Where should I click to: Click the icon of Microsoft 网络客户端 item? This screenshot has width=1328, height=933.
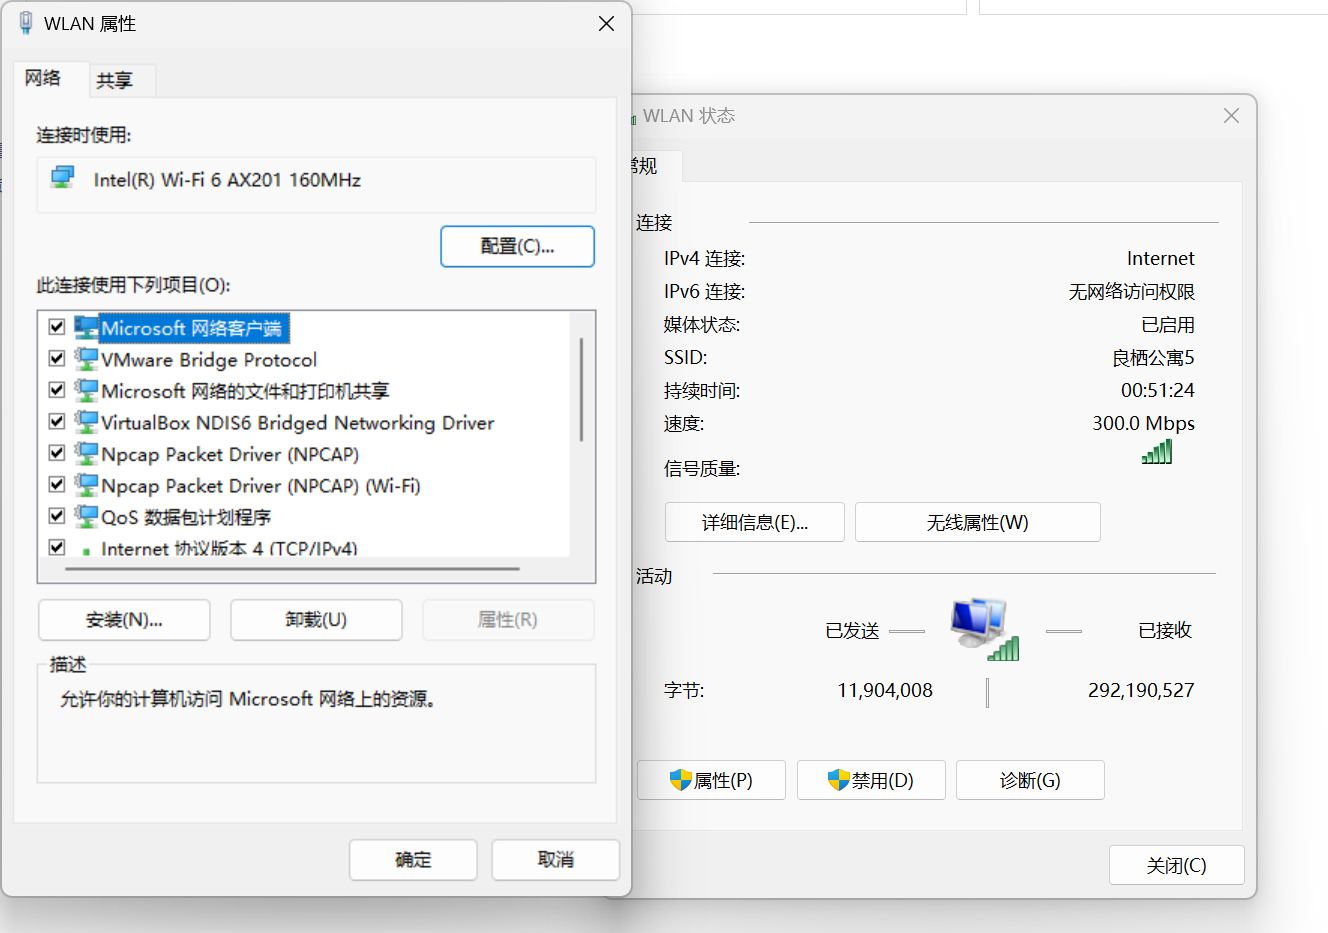click(87, 328)
